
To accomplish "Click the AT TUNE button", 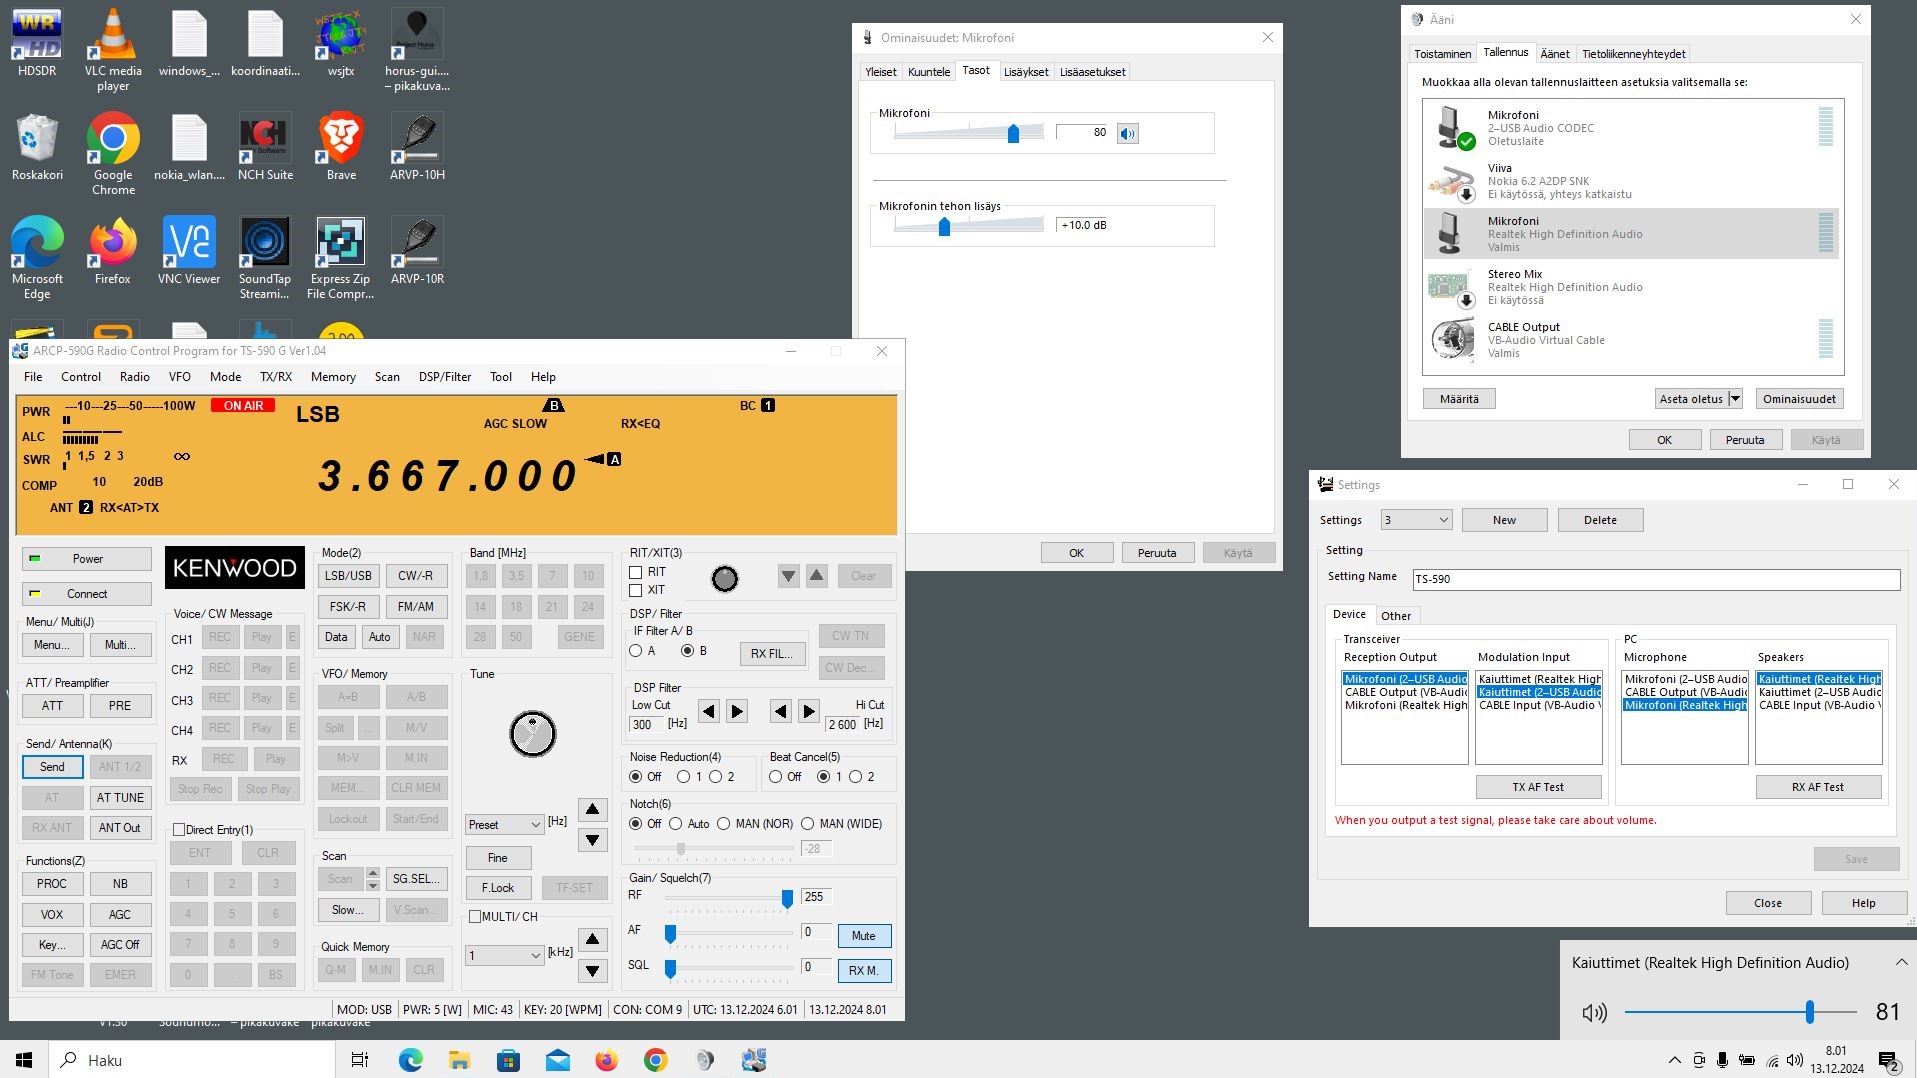I will (120, 798).
